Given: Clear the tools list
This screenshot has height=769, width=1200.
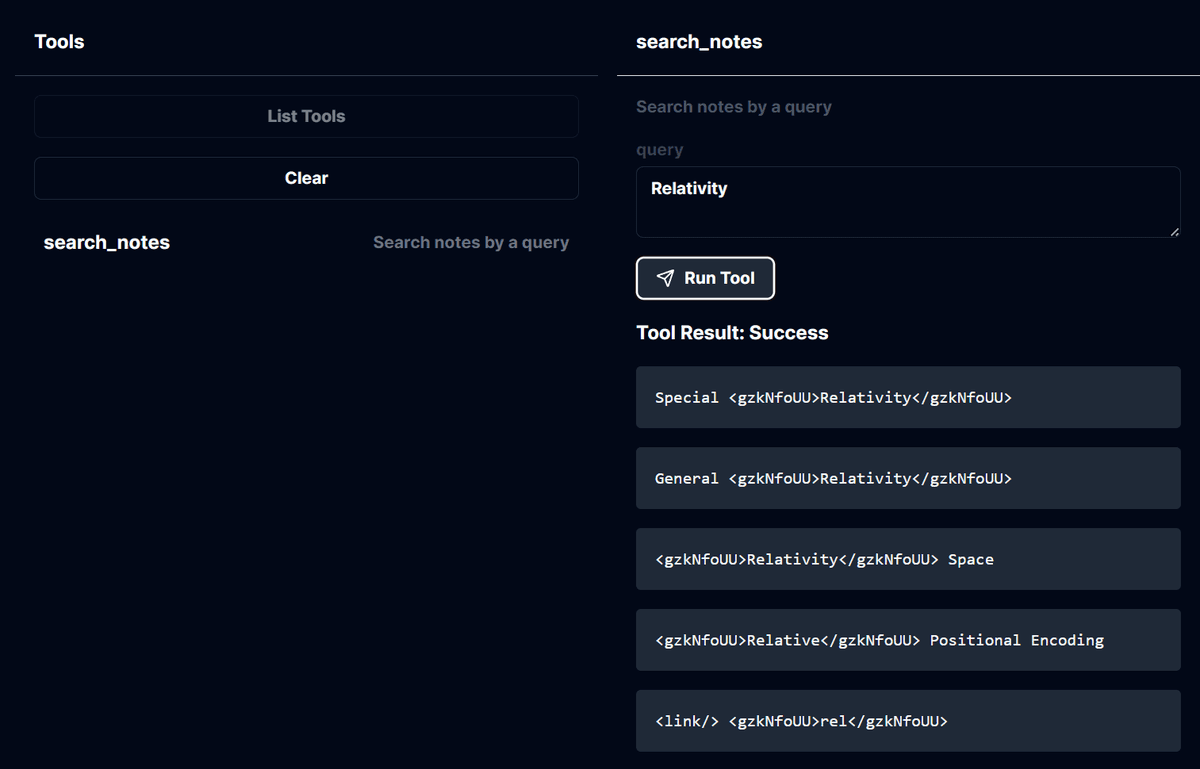Looking at the screenshot, I should pyautogui.click(x=306, y=178).
